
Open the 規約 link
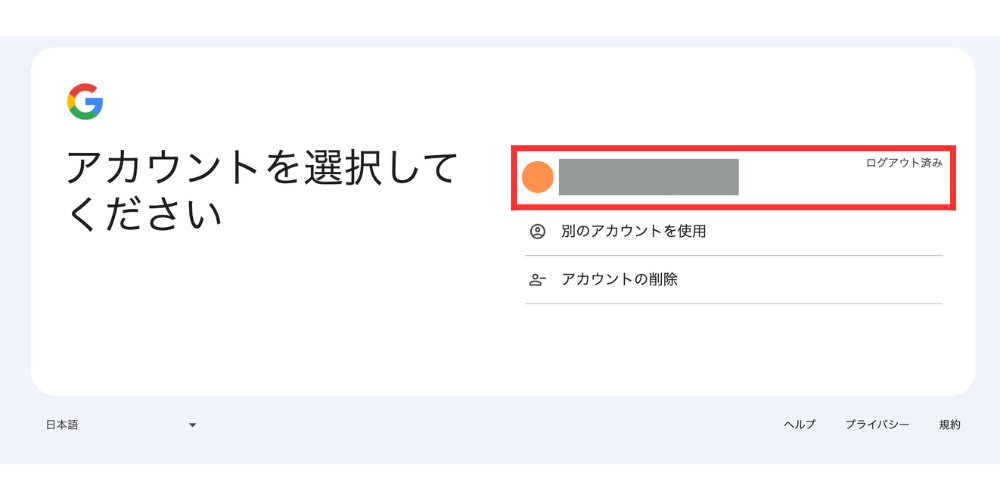(x=949, y=425)
